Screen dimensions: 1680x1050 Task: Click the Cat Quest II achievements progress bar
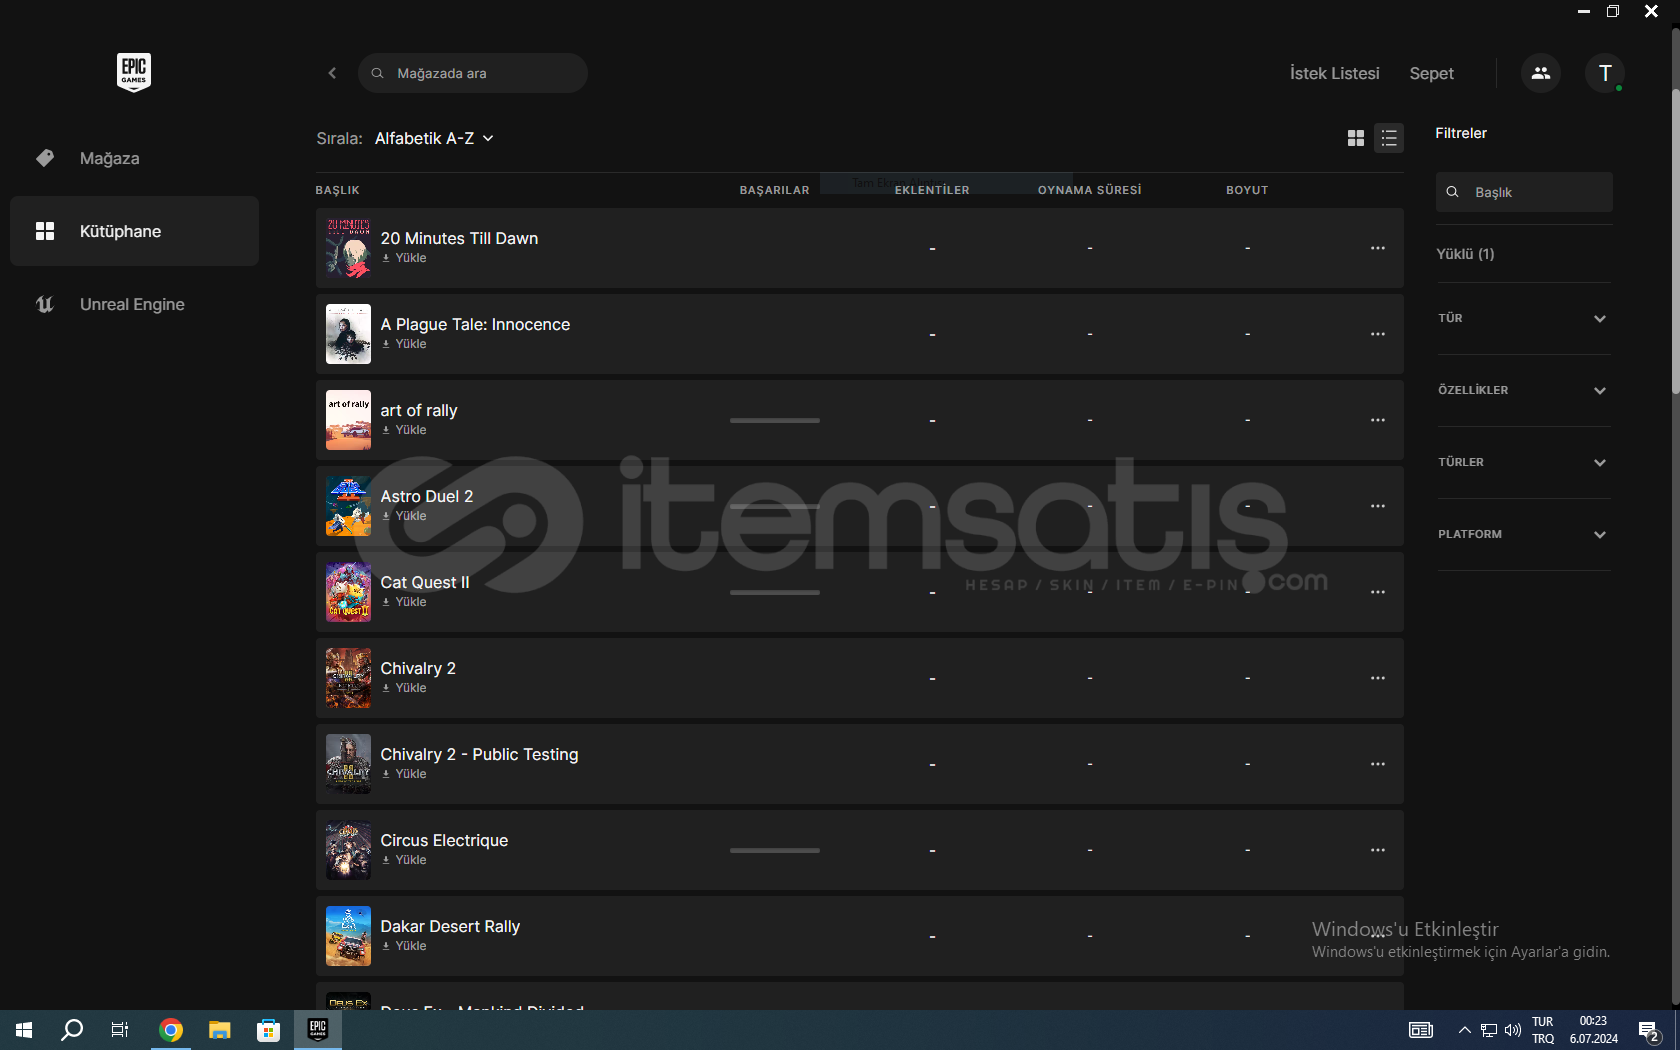click(x=775, y=592)
